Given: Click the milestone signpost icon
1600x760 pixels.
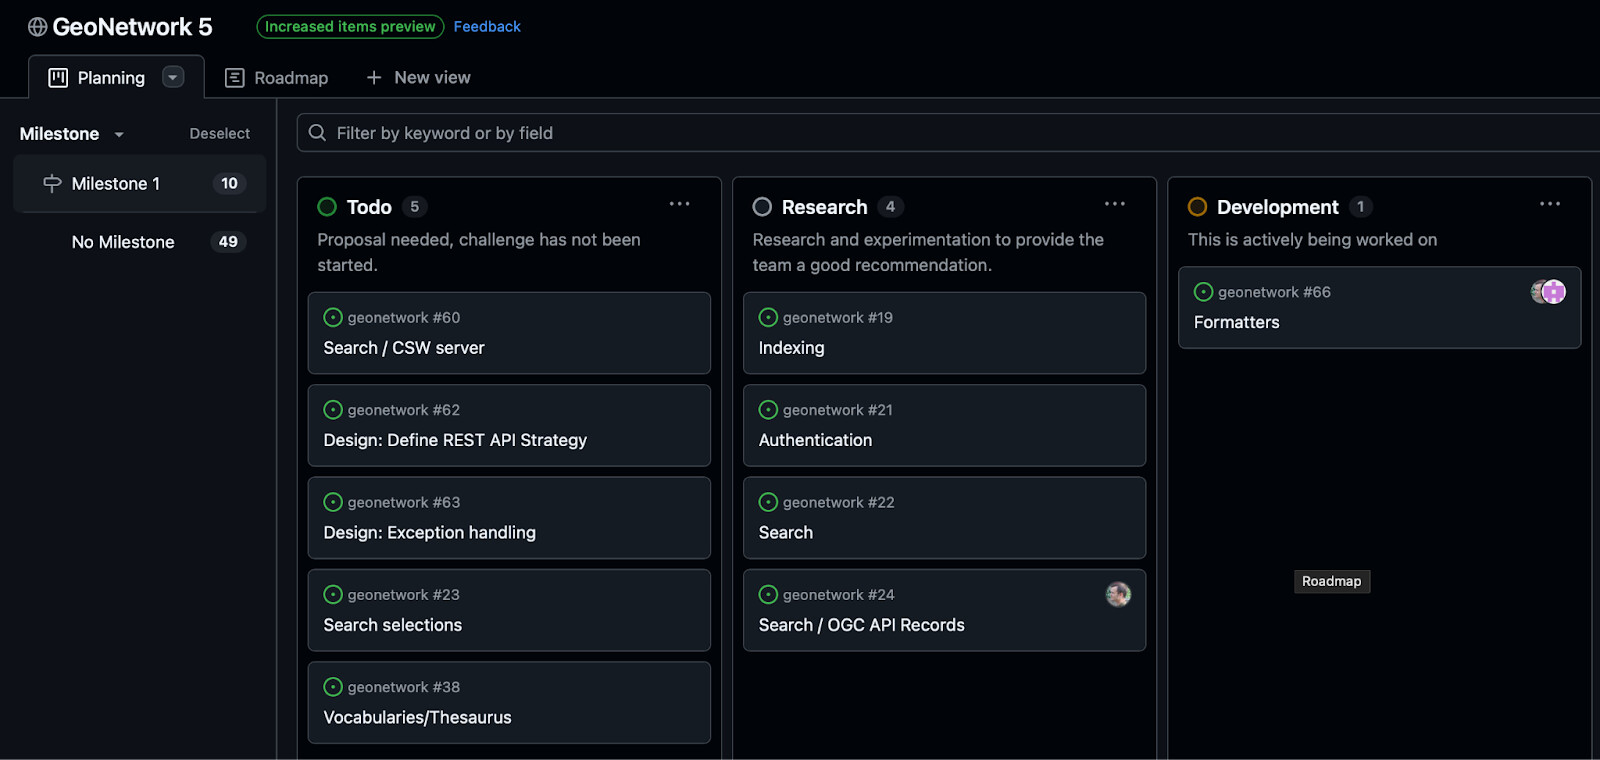Looking at the screenshot, I should tap(52, 183).
